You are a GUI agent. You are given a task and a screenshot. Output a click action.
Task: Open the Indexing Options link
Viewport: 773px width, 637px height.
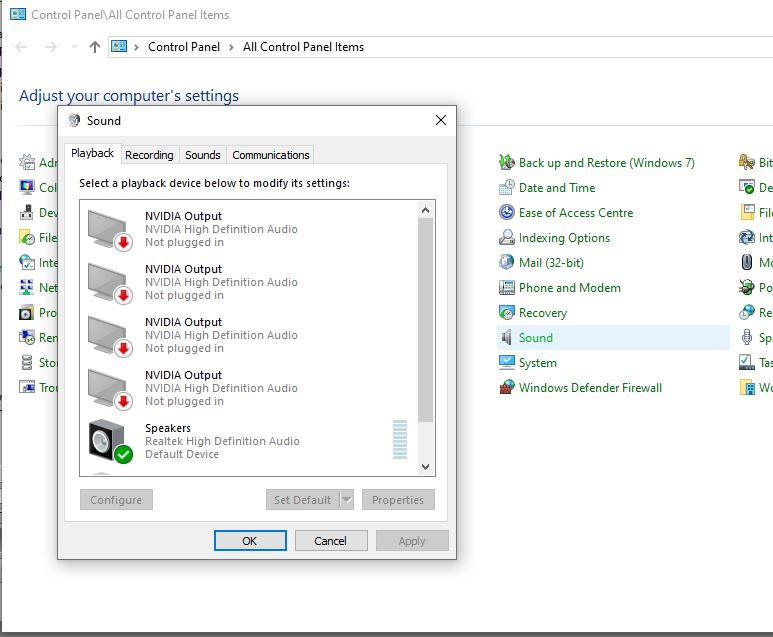point(564,238)
